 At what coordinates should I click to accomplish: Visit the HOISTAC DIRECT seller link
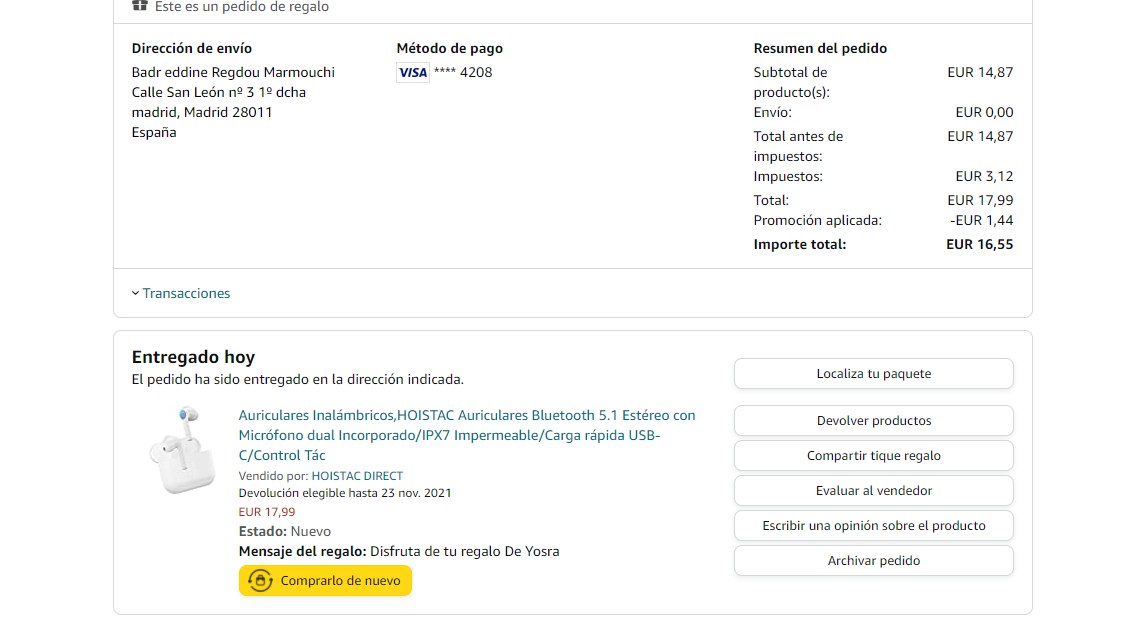point(357,476)
